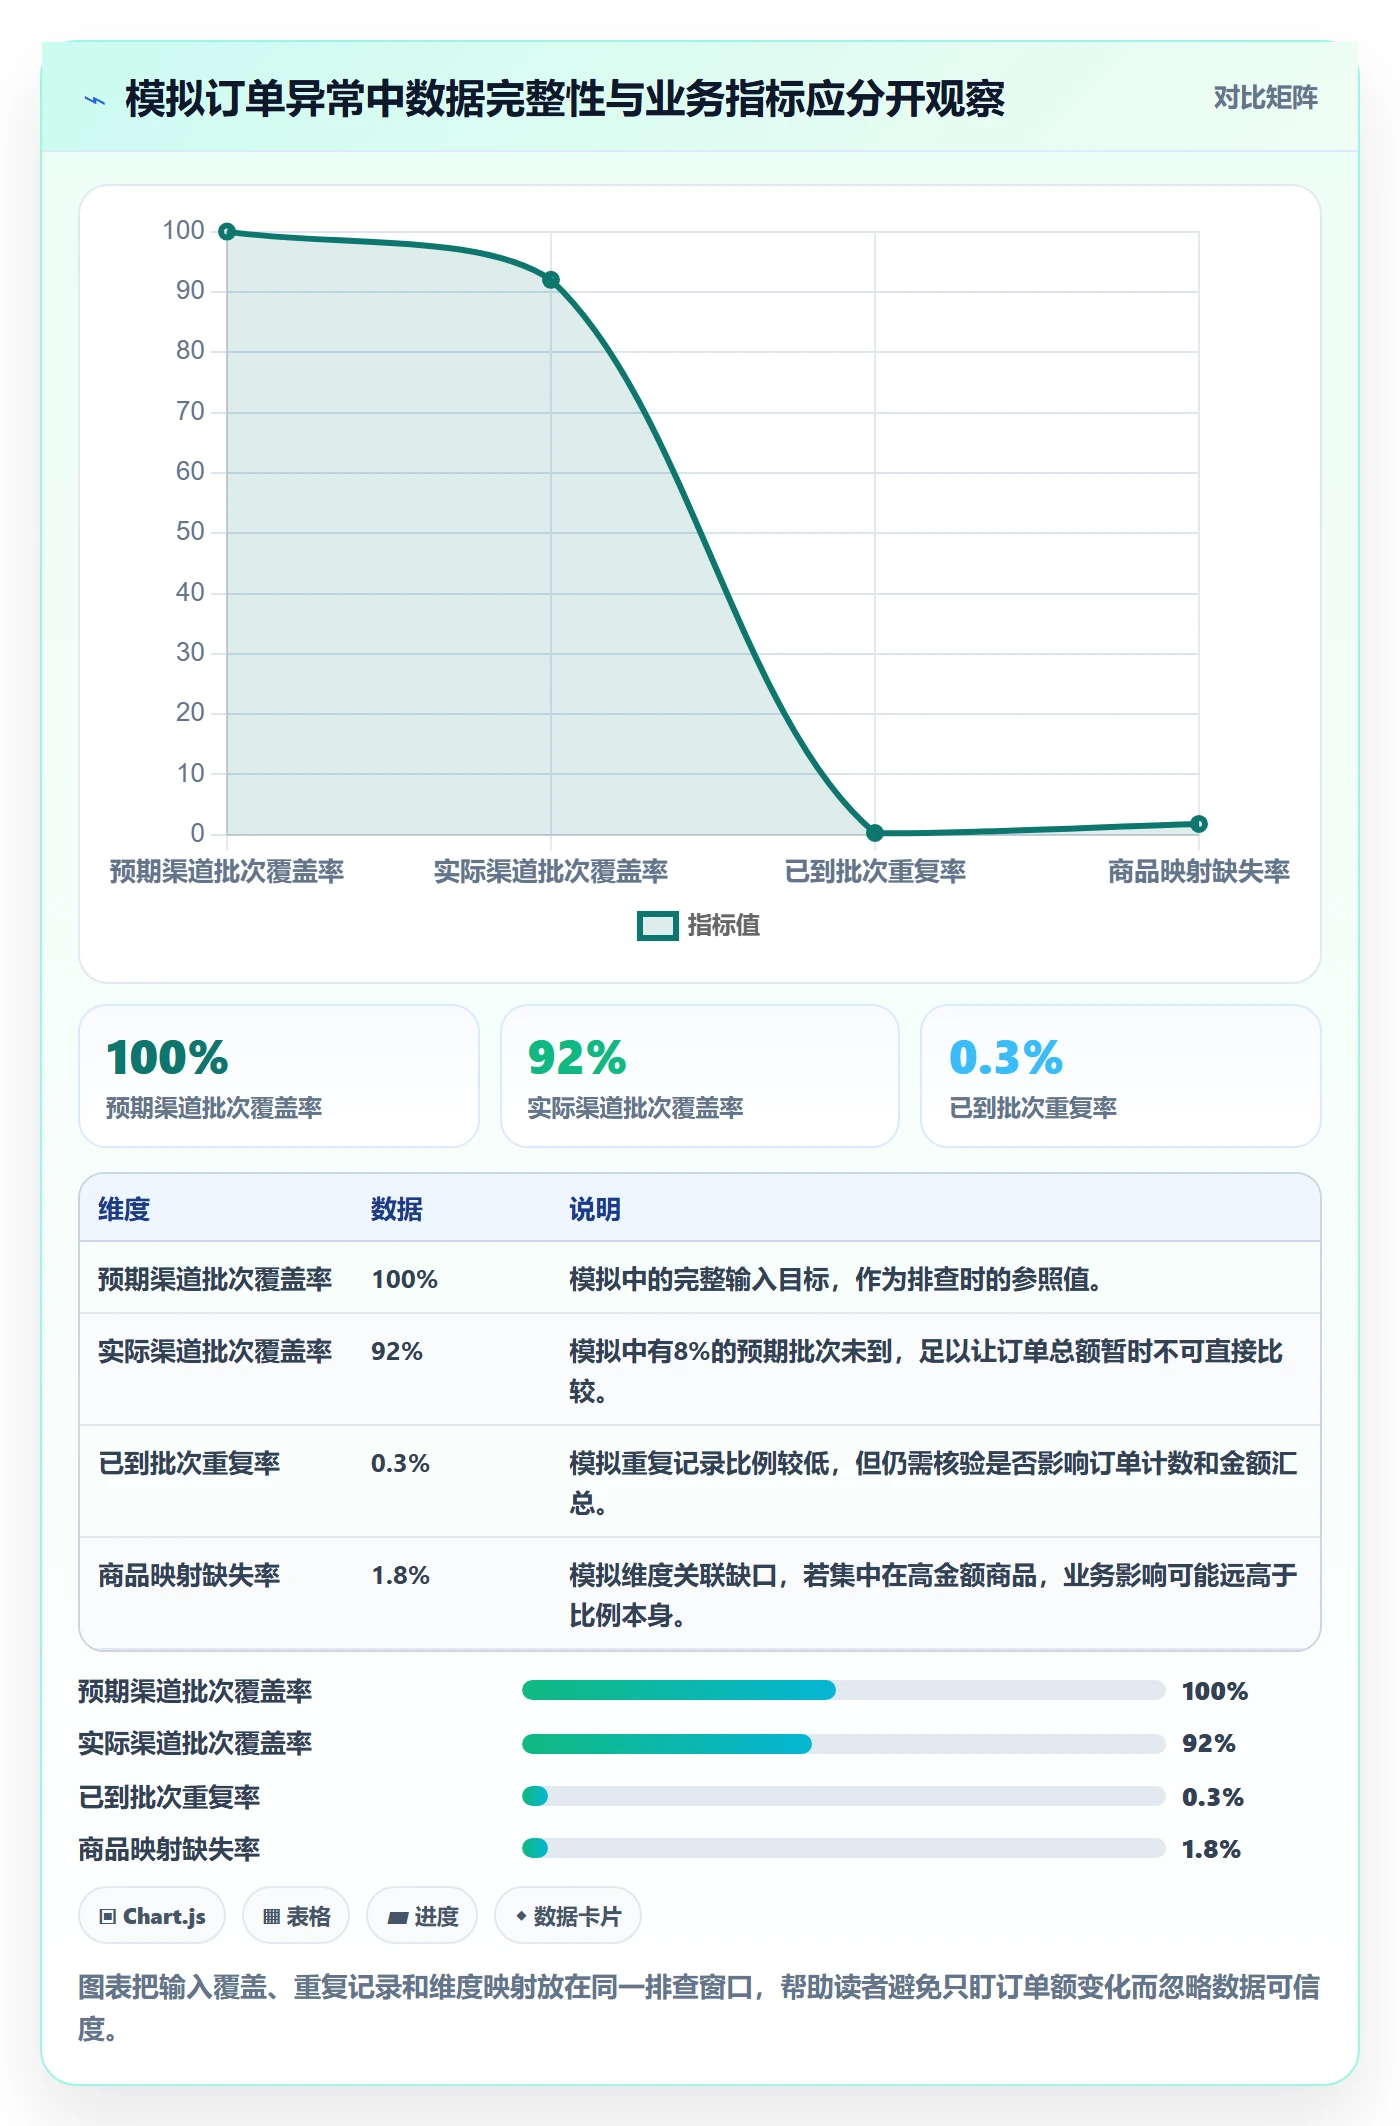
Task: Click the footer description paragraph
Action: [699, 2007]
